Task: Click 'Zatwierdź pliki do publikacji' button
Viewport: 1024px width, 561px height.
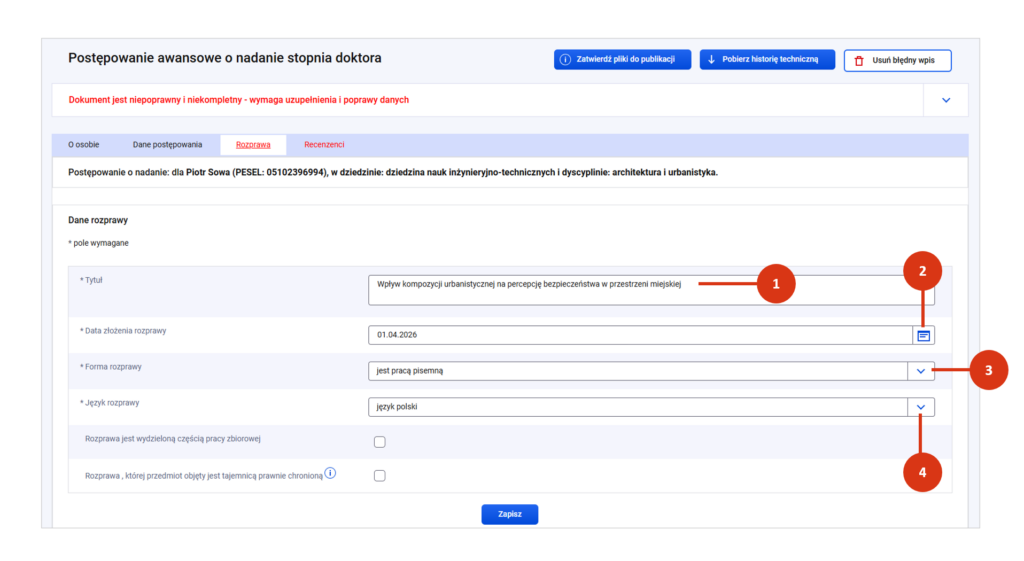Action: (622, 60)
